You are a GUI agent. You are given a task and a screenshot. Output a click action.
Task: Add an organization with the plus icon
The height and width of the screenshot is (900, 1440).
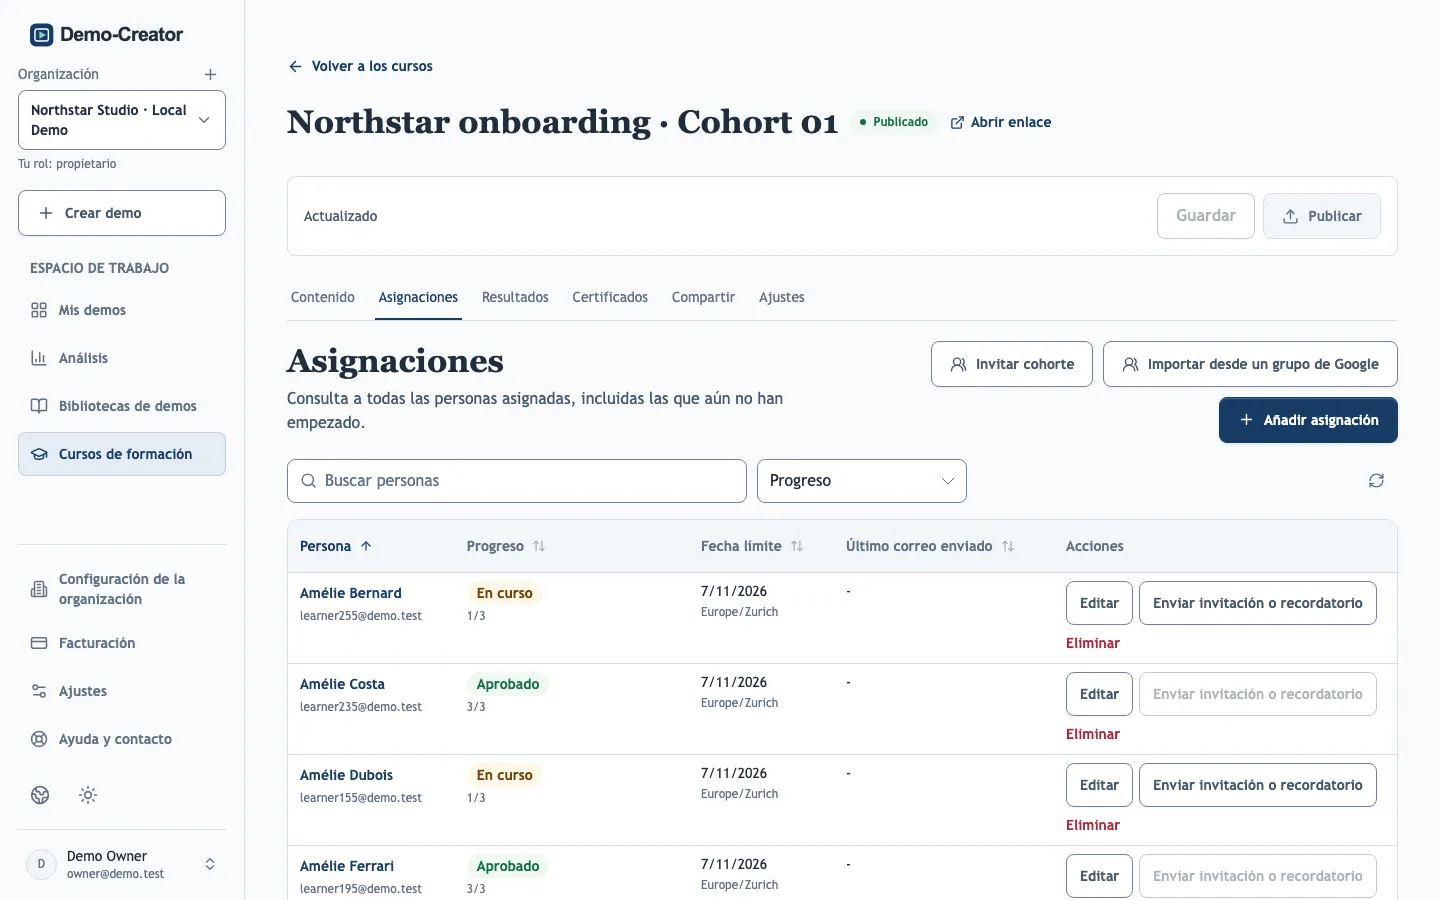coord(210,75)
